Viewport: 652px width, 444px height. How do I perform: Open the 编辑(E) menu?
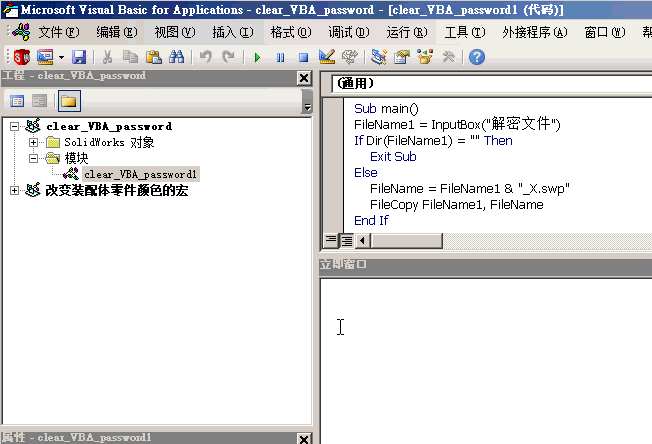point(117,32)
